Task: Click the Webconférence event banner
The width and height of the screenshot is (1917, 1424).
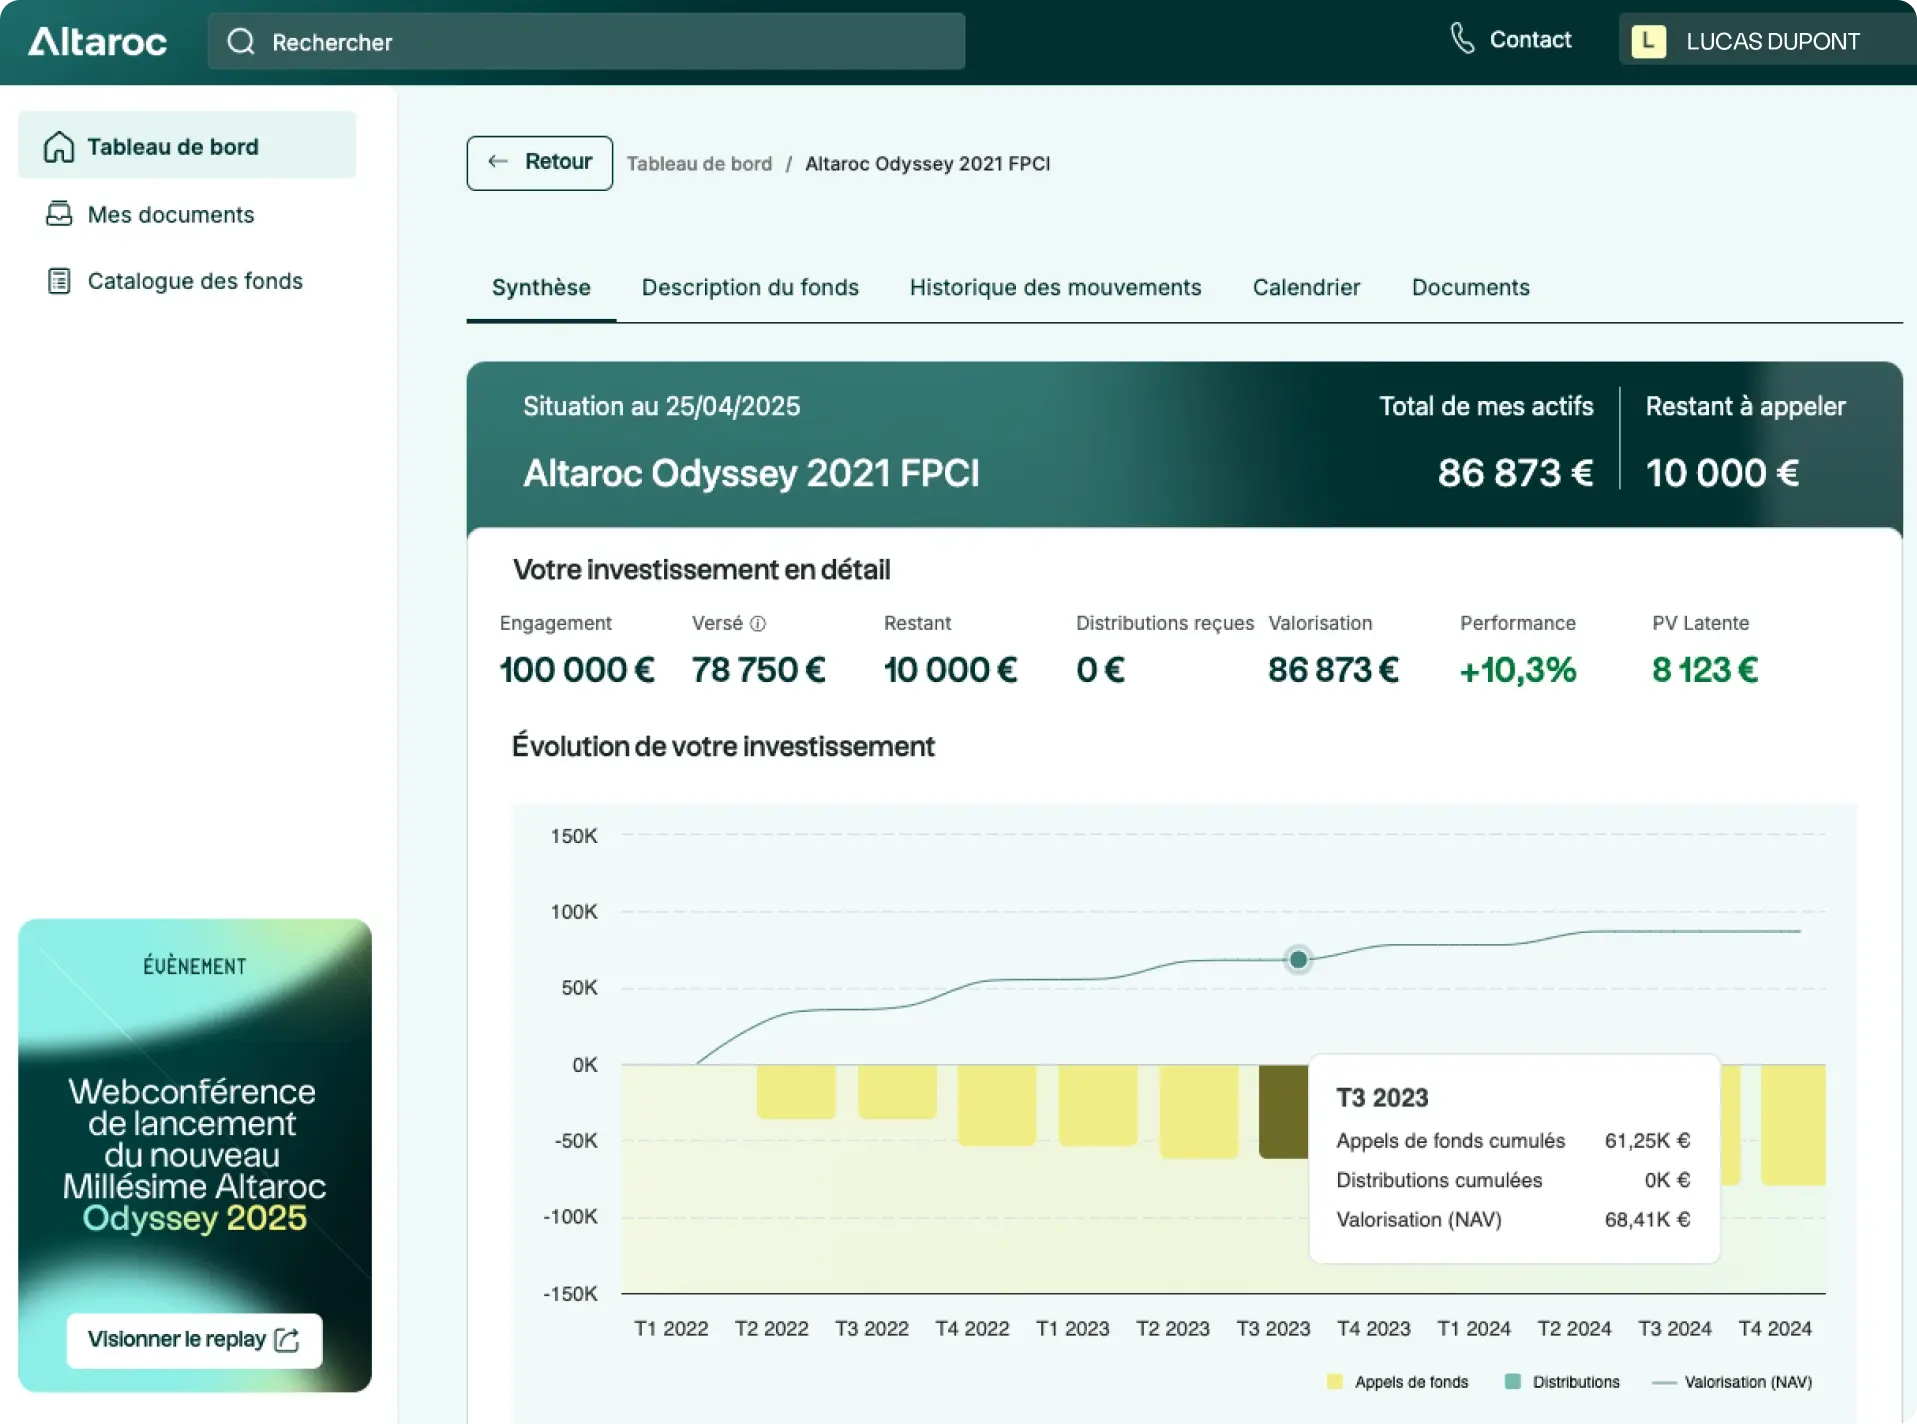Action: pos(195,1154)
